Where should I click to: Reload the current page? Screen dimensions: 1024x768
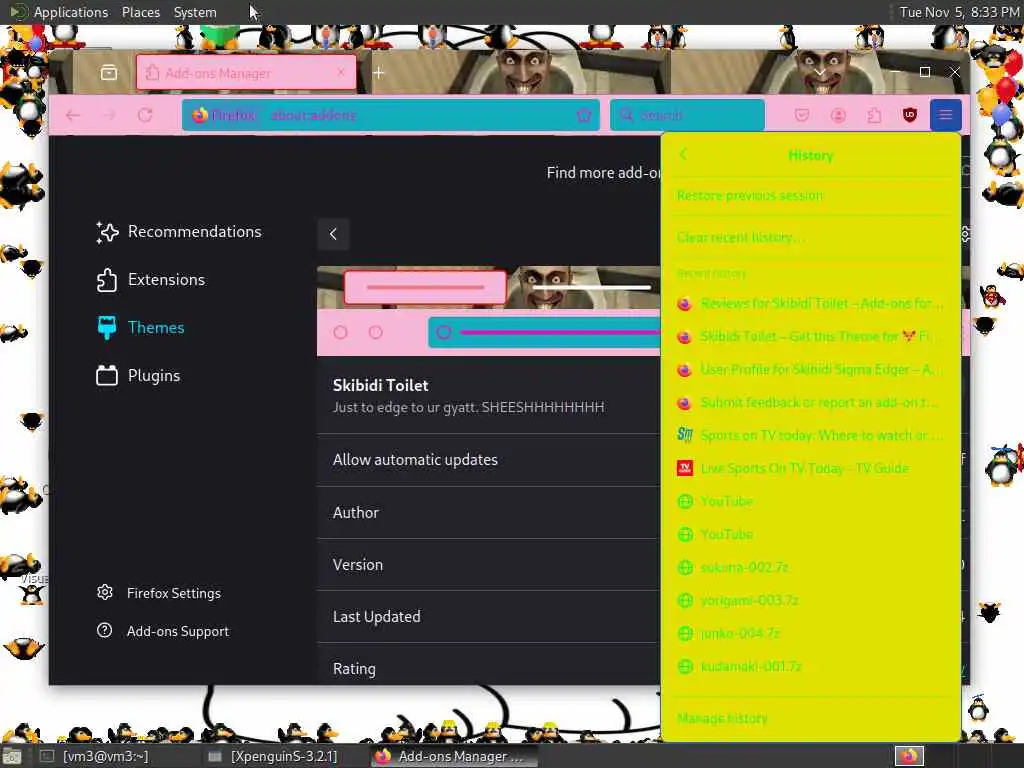145,116
